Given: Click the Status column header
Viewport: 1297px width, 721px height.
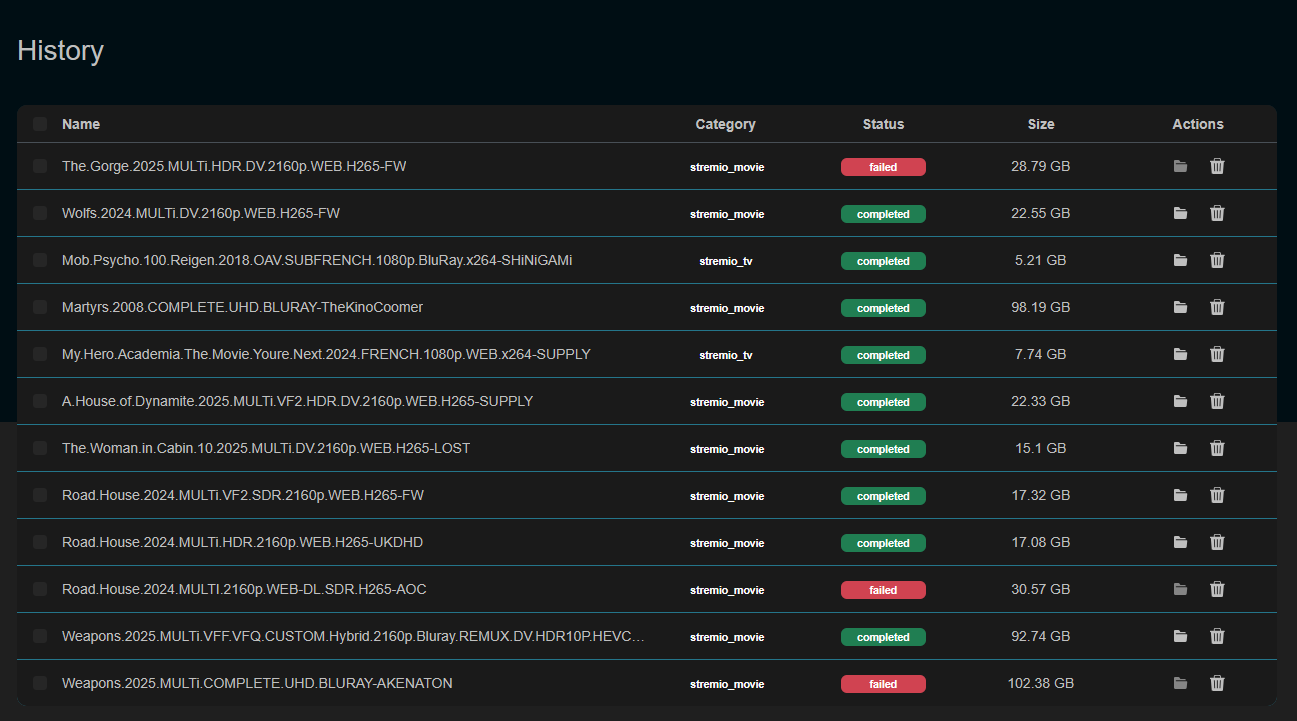Looking at the screenshot, I should click(883, 124).
